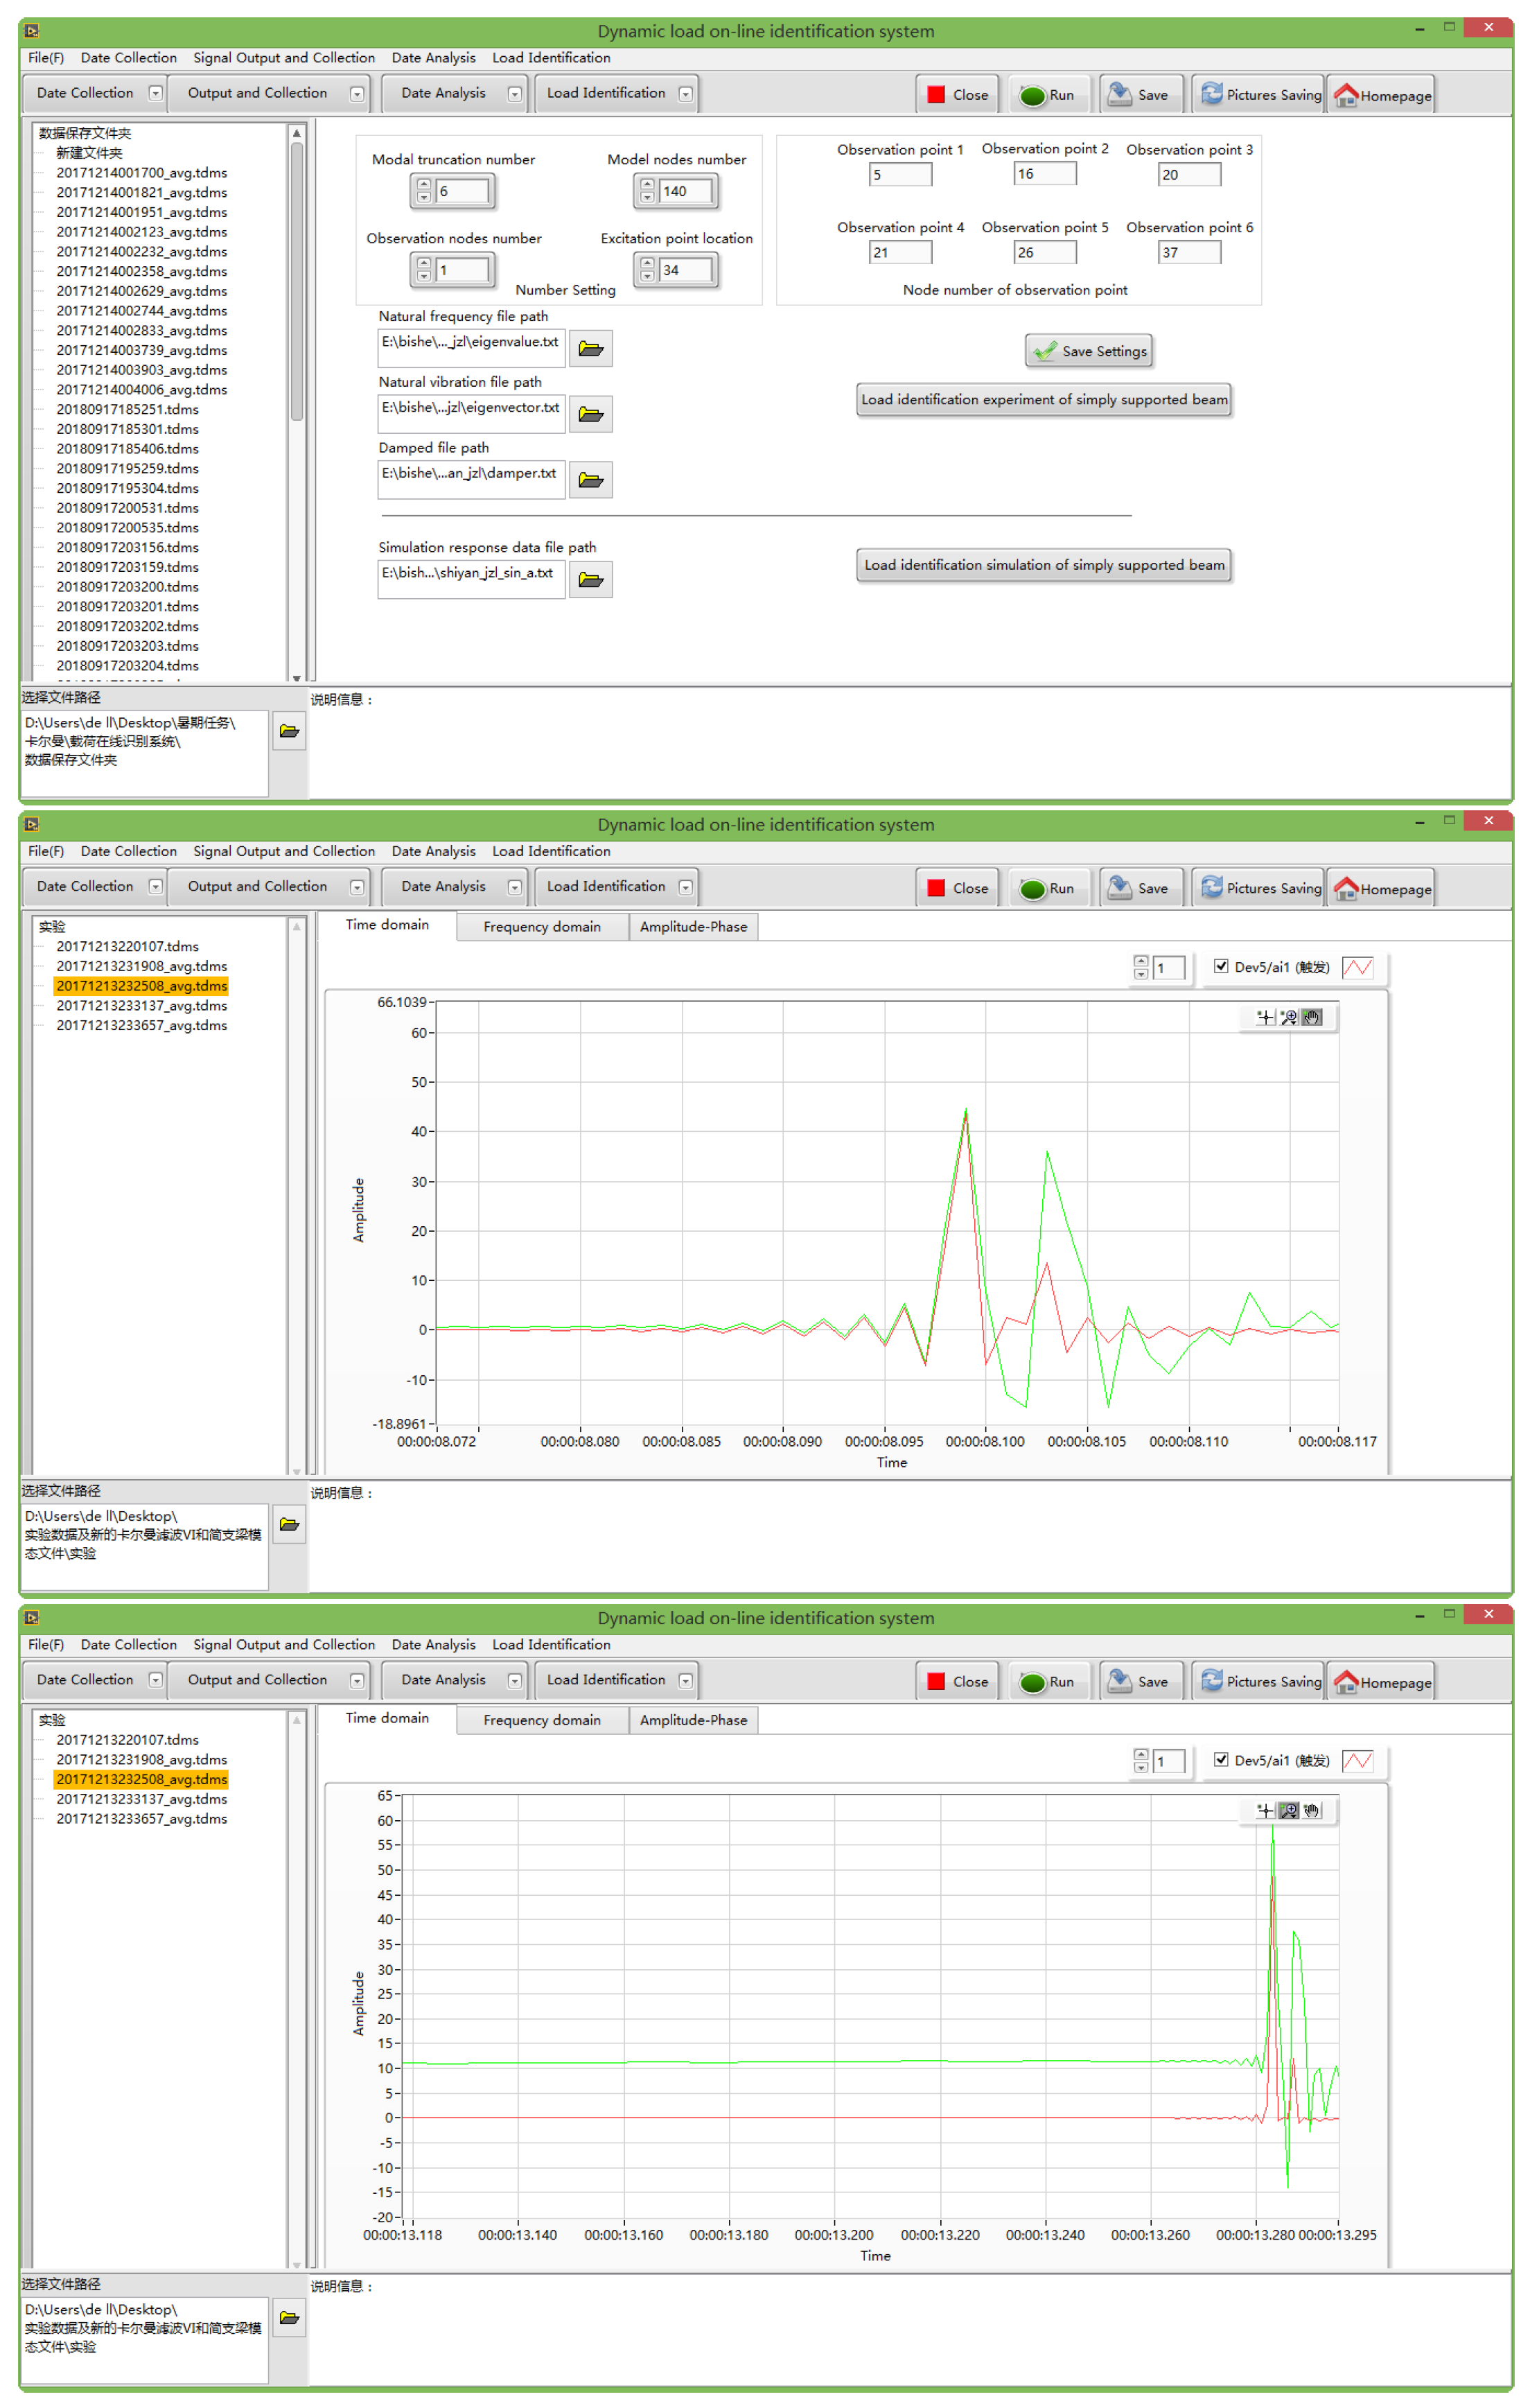Open Signal Output and Collection menu in settings window
1530x2408 pixels.
[284, 58]
